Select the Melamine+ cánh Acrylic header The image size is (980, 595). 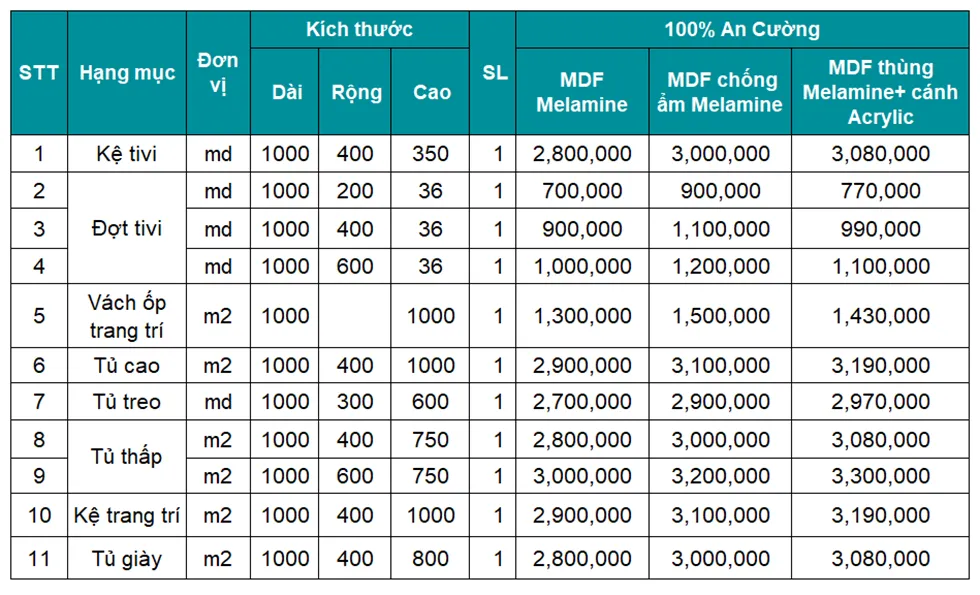(x=880, y=92)
